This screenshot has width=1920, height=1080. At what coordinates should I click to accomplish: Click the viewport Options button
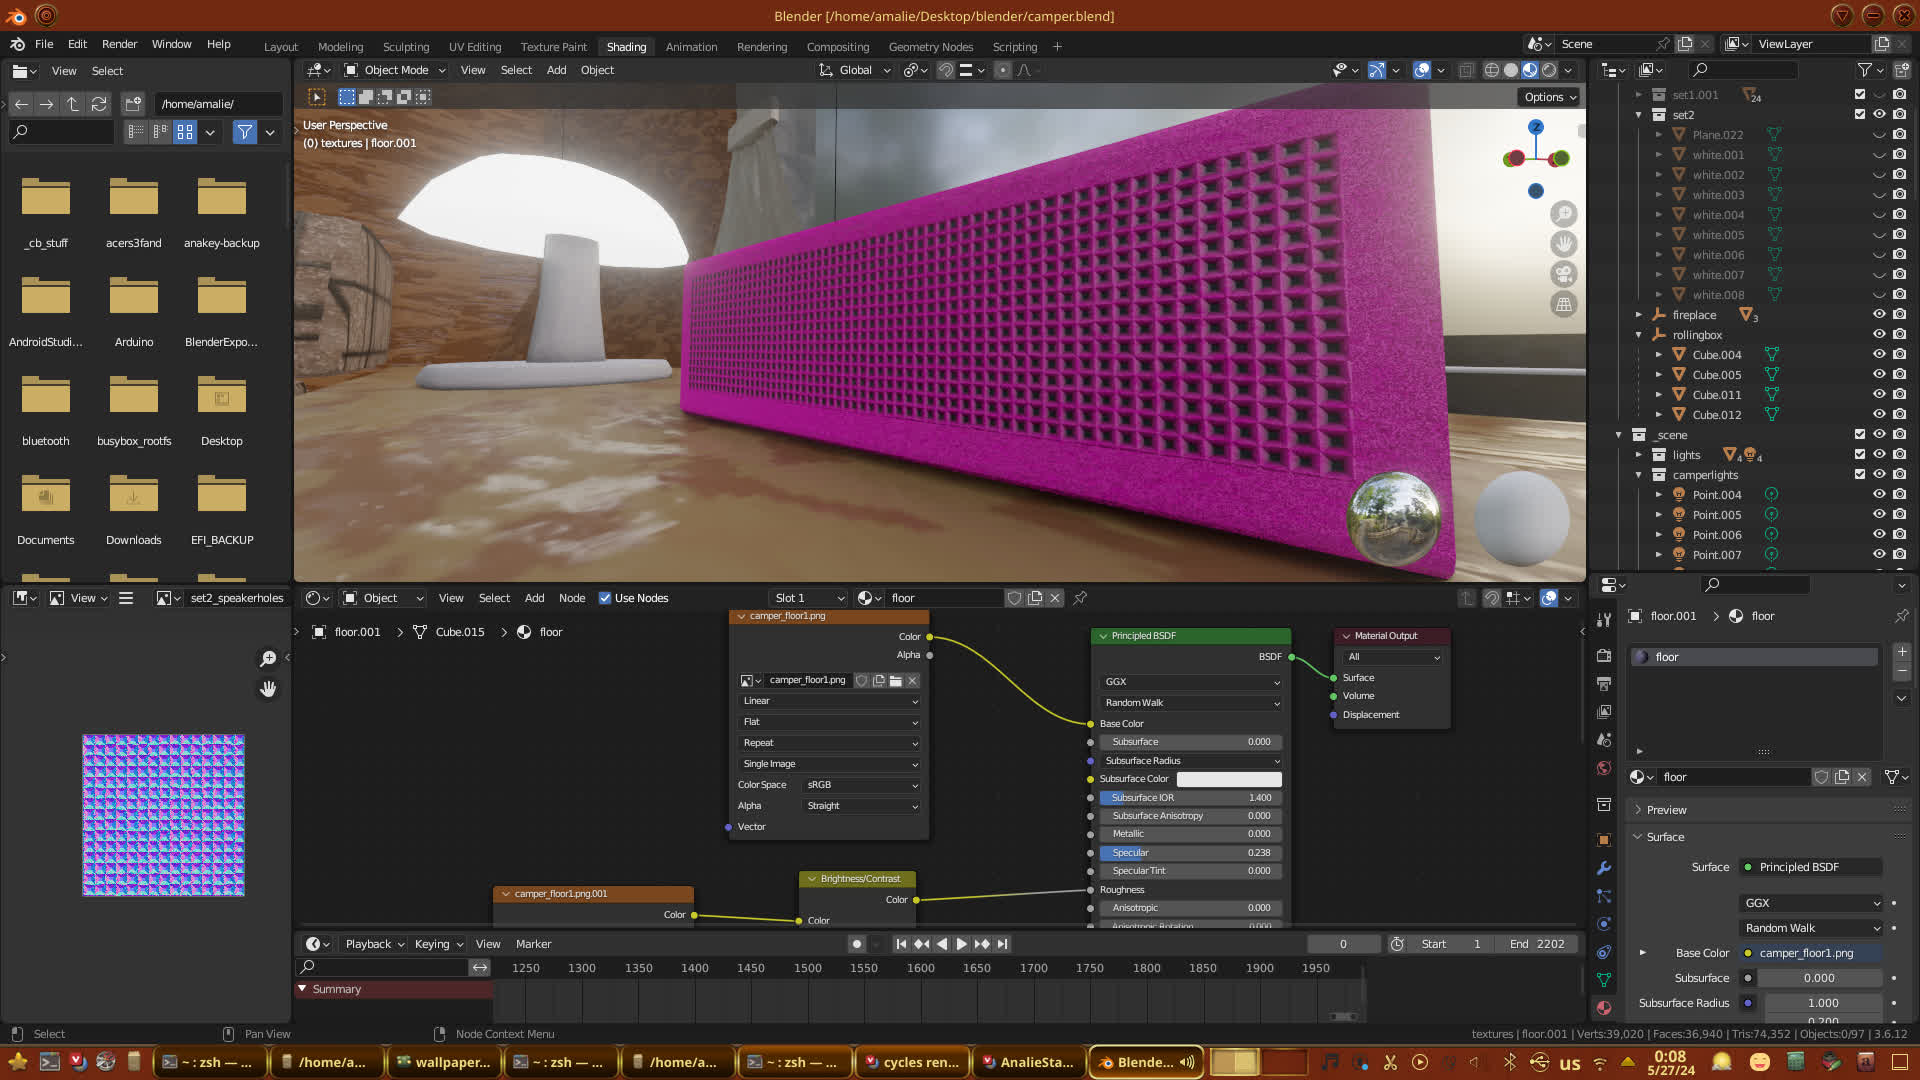click(x=1550, y=97)
